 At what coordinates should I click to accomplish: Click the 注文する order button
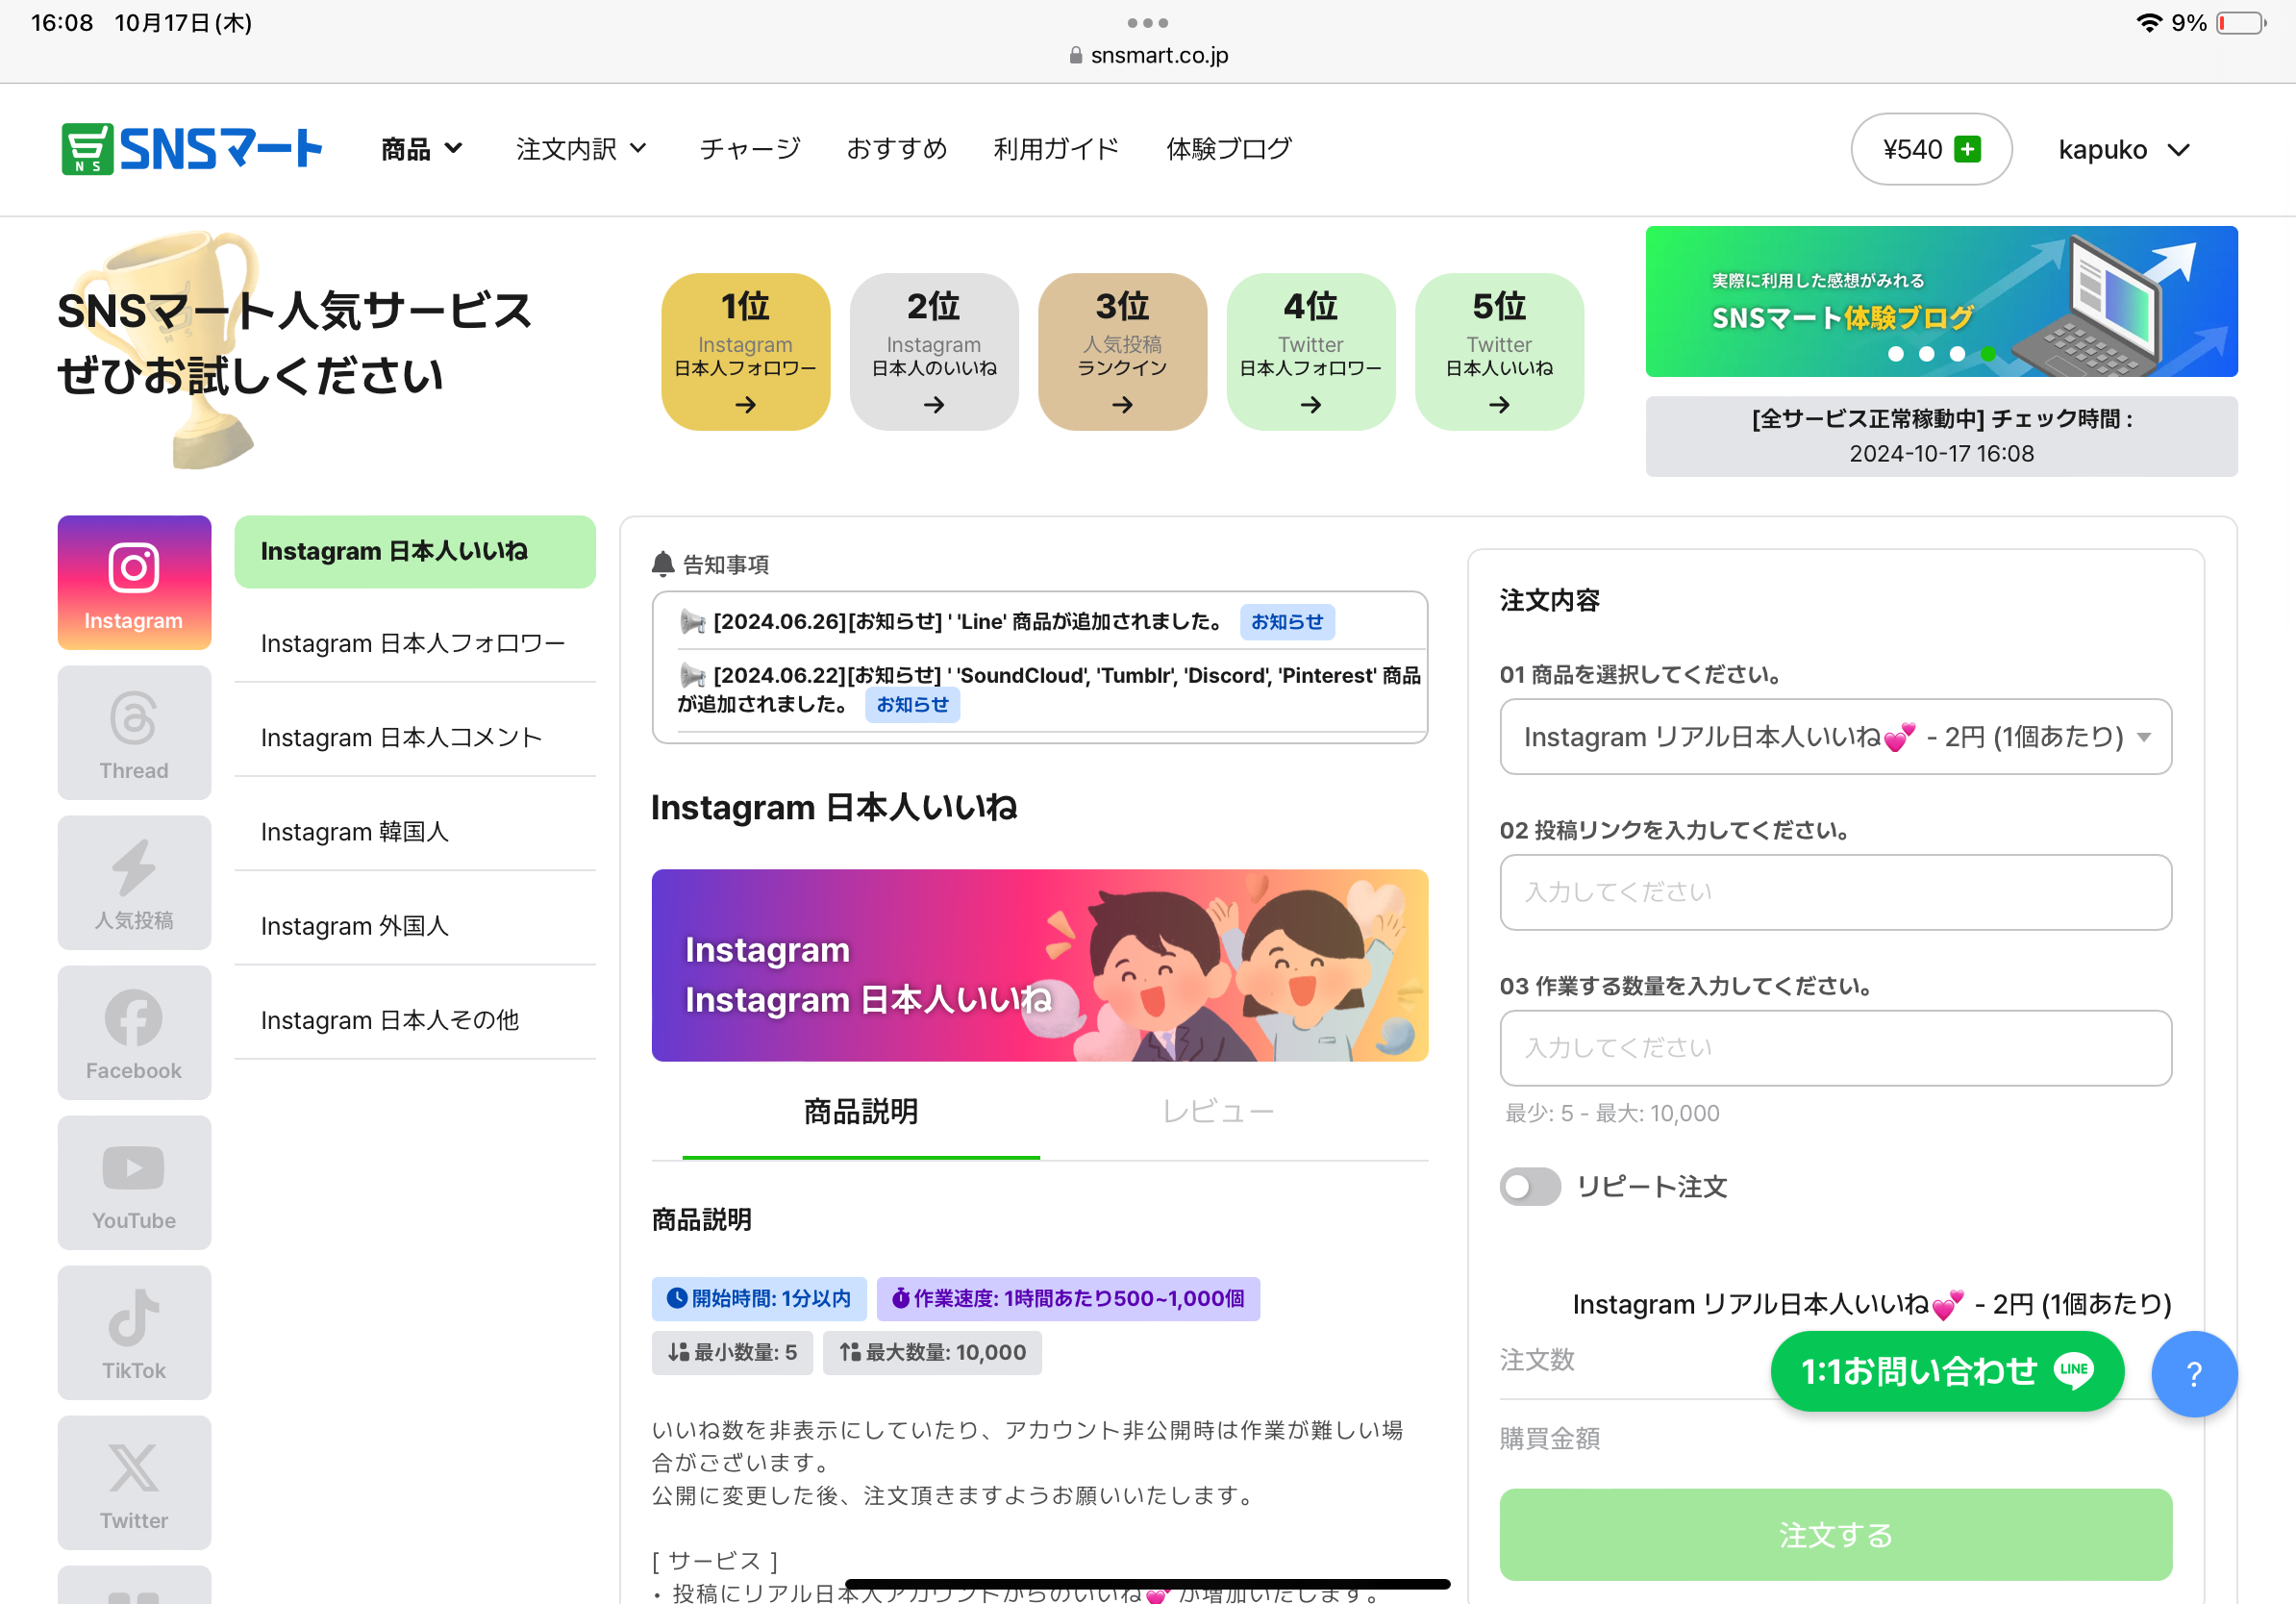pyautogui.click(x=1835, y=1534)
